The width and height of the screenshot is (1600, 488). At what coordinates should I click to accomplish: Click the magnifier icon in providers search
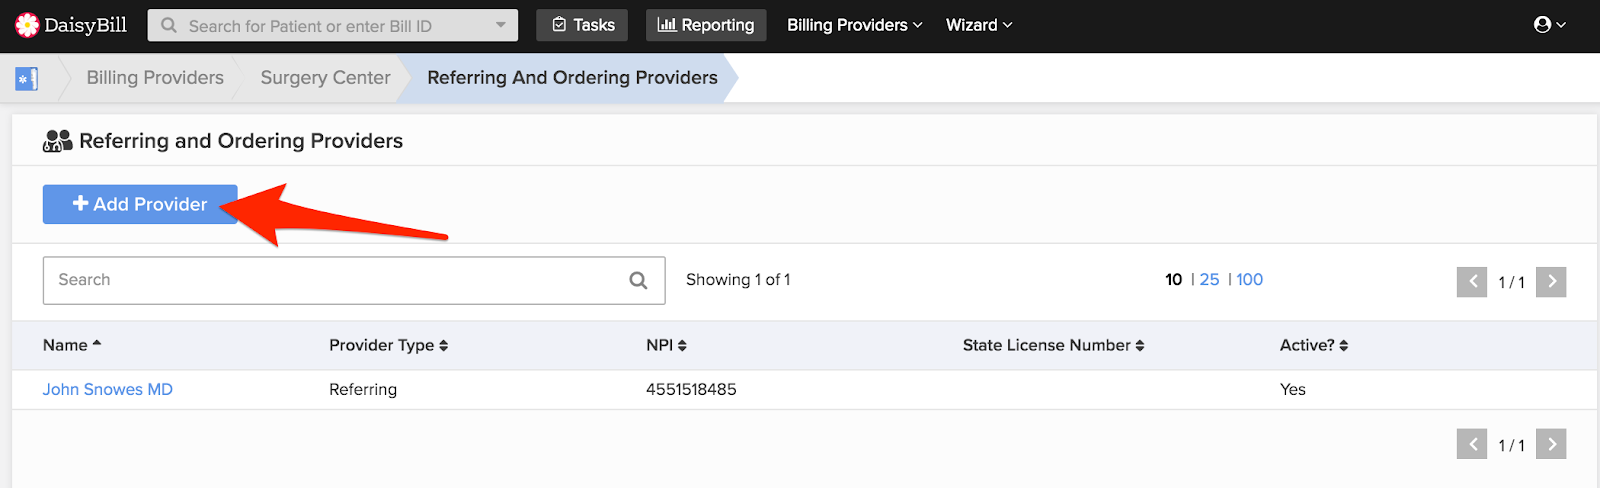click(x=638, y=280)
